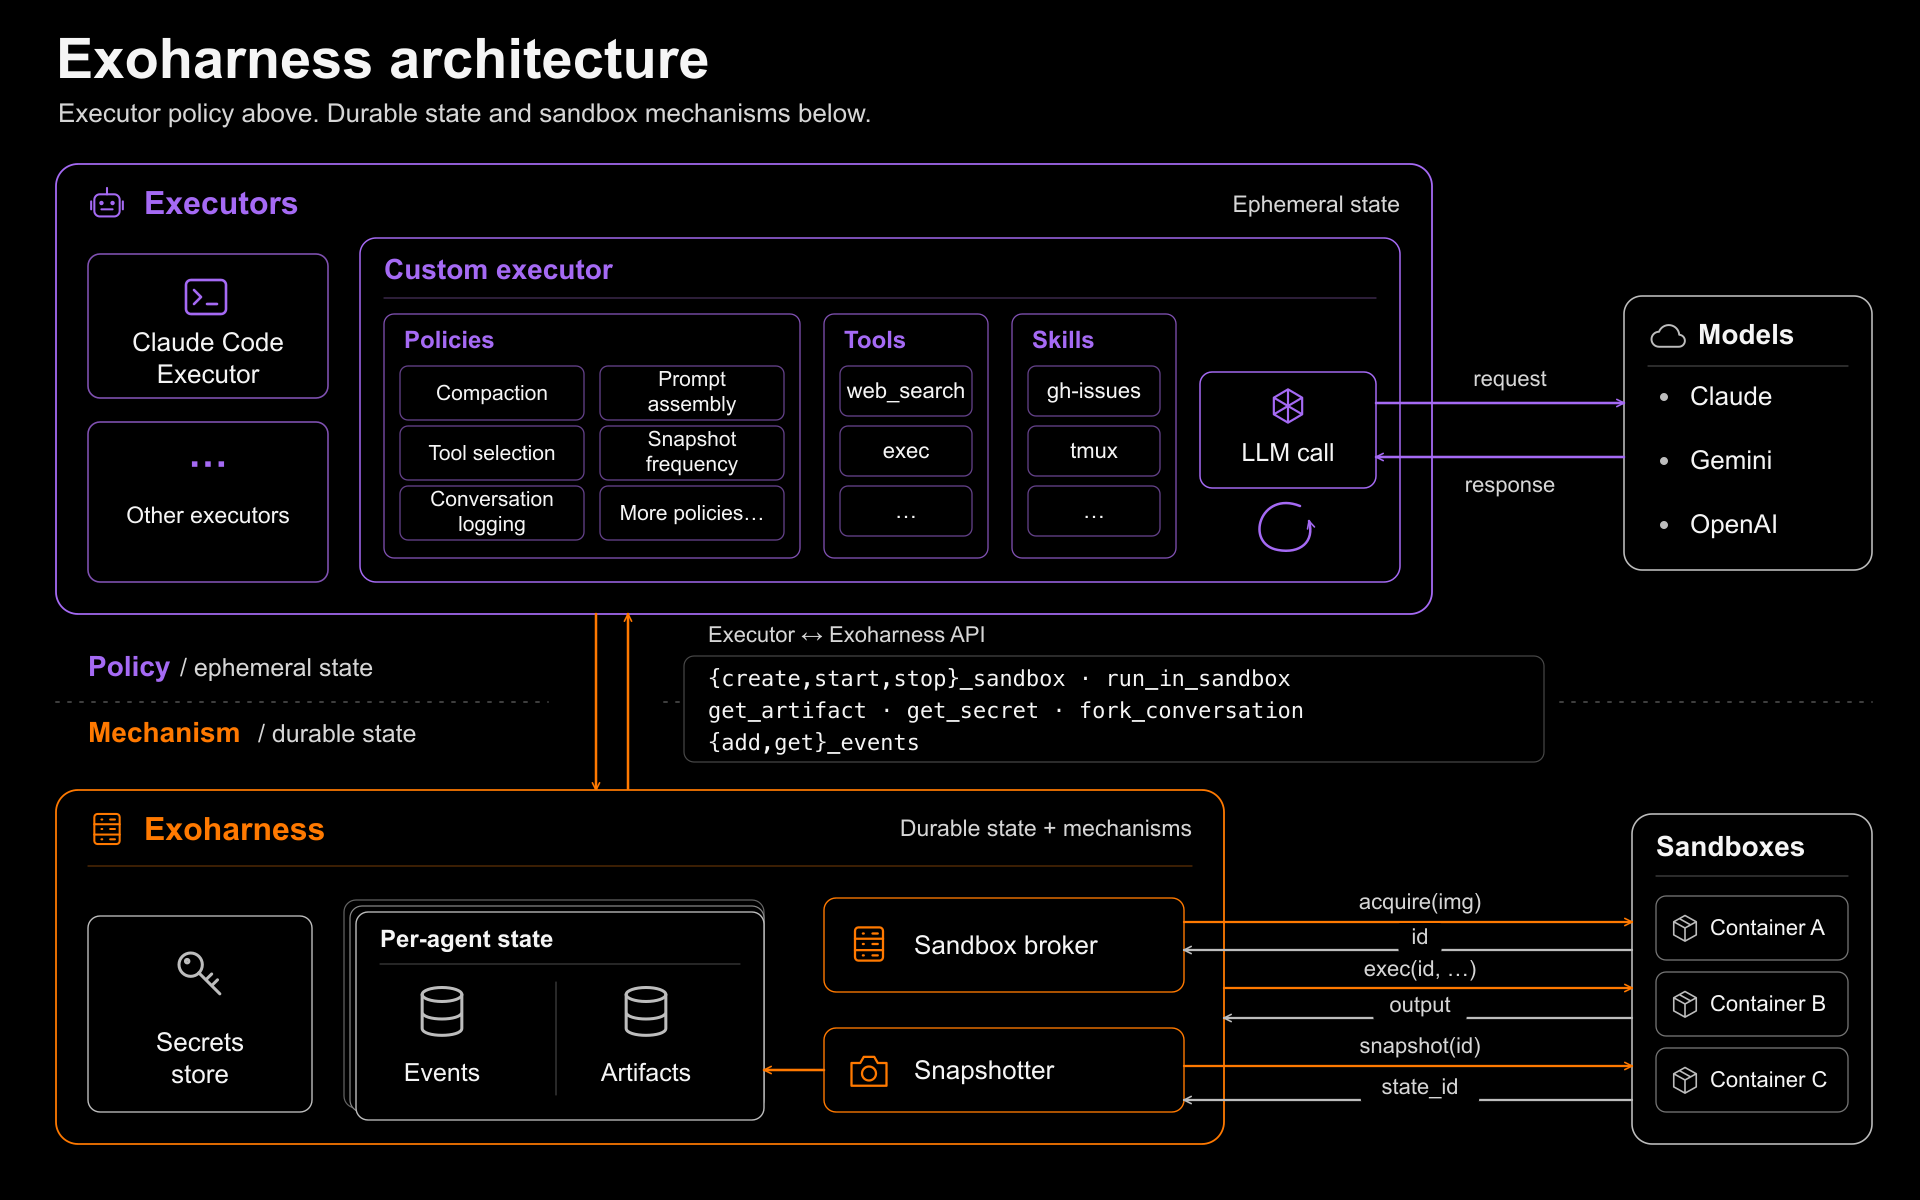Click the Custom executor heading

click(x=498, y=270)
